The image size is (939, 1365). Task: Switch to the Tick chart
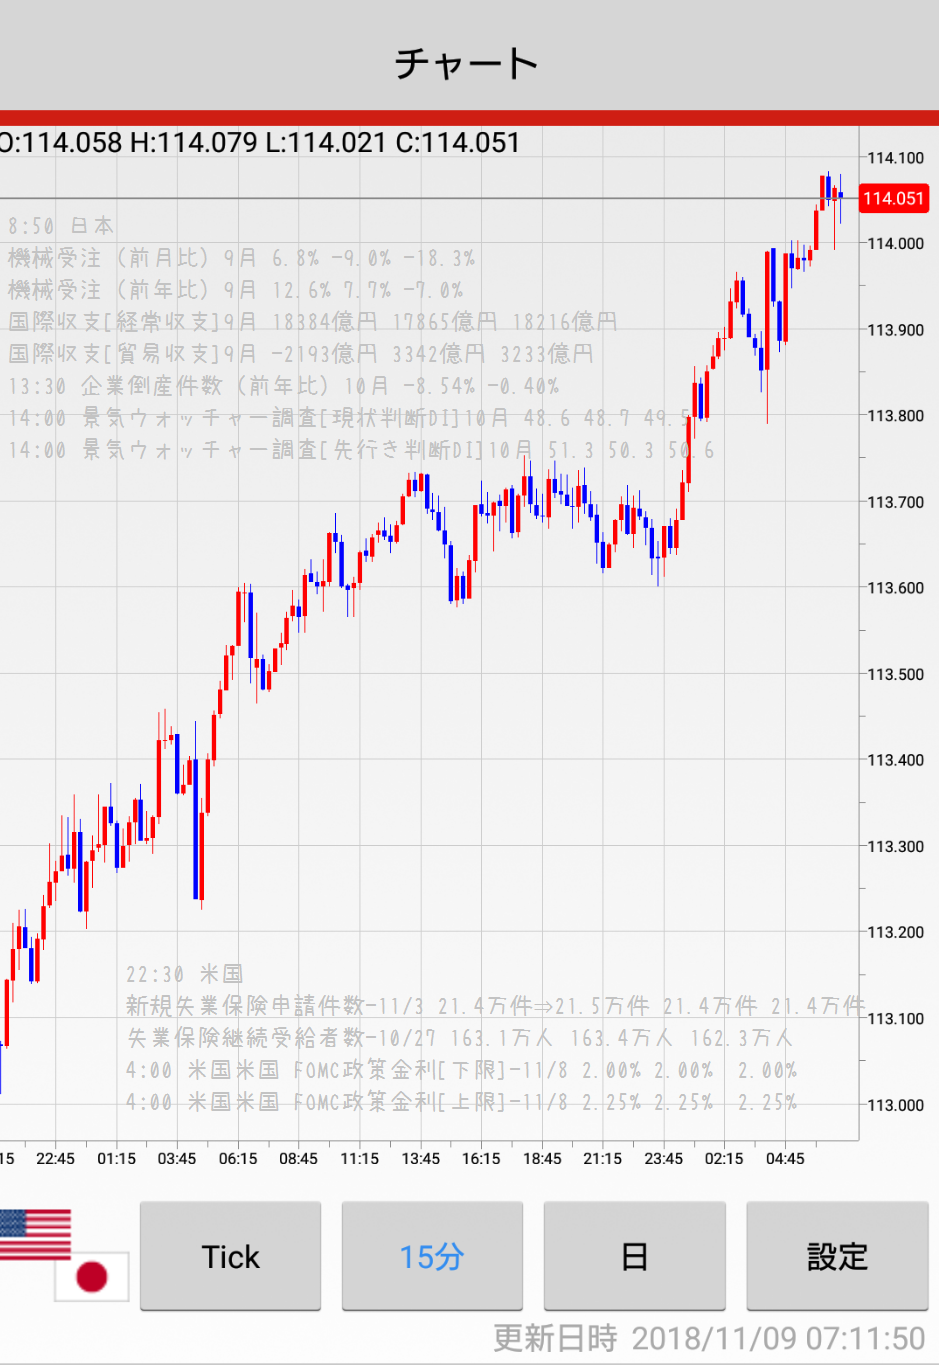[x=230, y=1256]
